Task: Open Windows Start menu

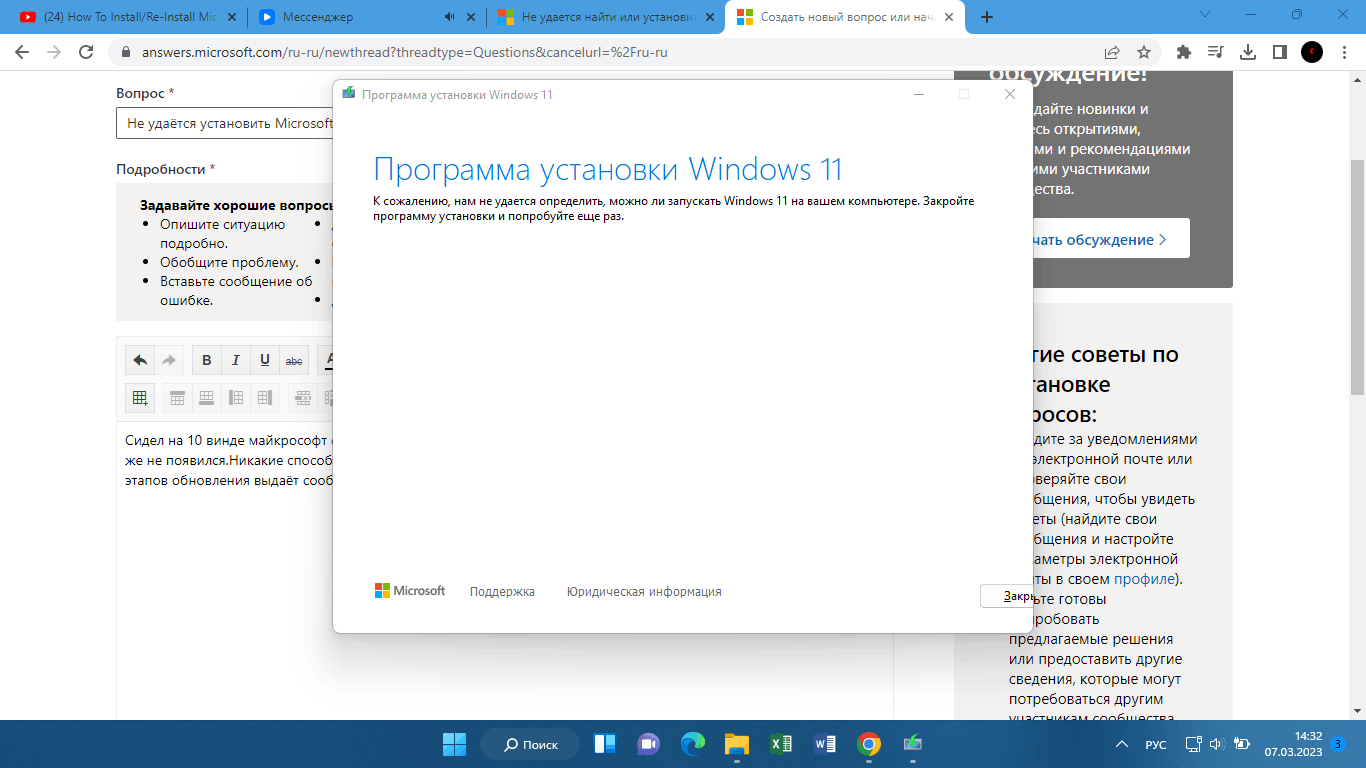Action: pyautogui.click(x=455, y=744)
